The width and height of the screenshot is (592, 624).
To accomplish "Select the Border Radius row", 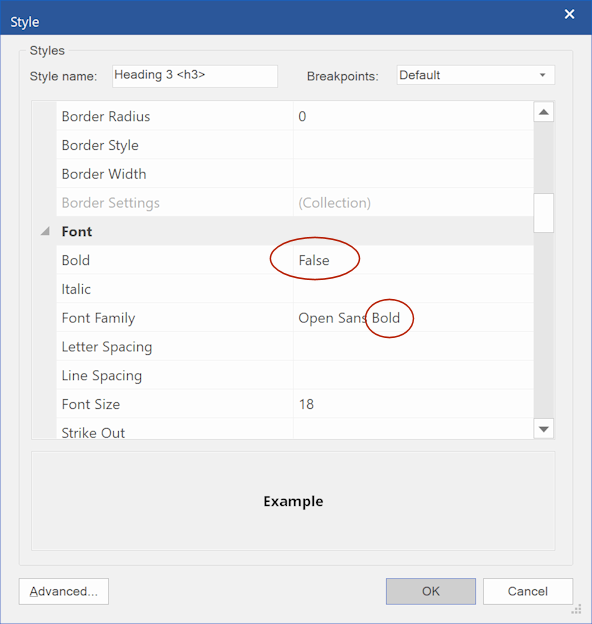I will click(x=295, y=116).
